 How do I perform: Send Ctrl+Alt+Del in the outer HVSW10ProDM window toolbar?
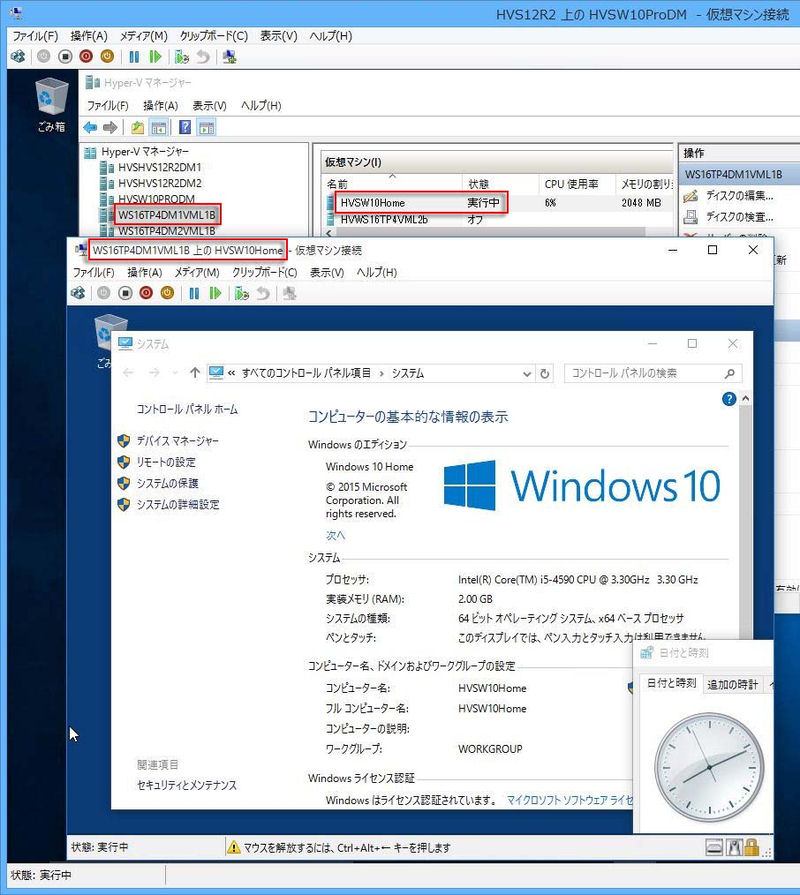(x=18, y=57)
